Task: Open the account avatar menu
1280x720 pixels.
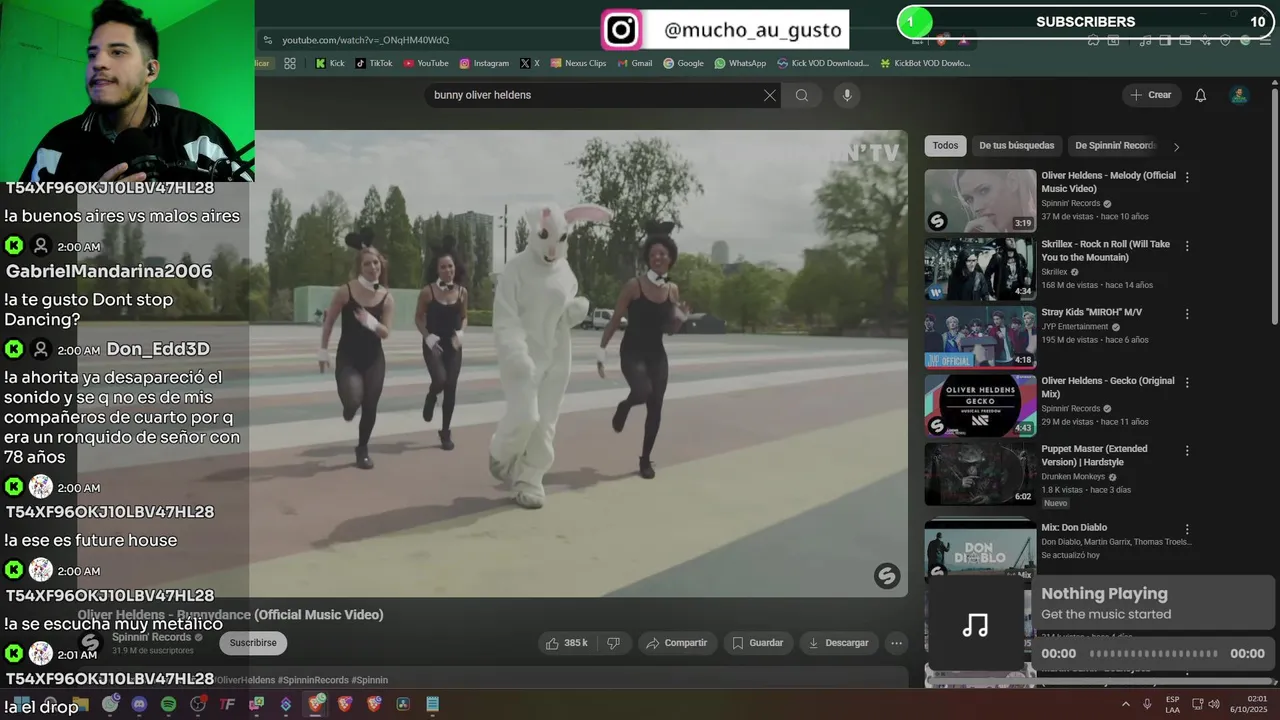Action: [x=1239, y=95]
